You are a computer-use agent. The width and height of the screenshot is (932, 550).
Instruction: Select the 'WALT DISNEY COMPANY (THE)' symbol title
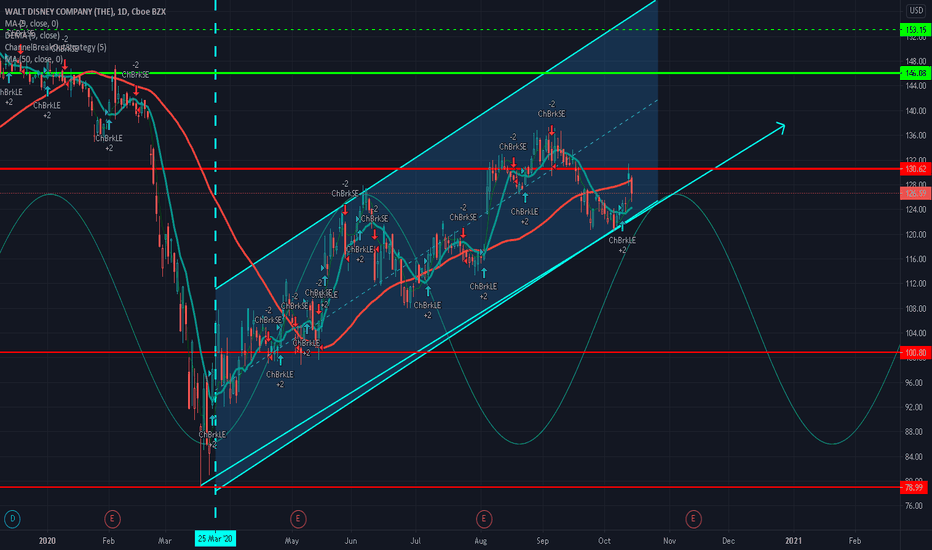(x=59, y=11)
